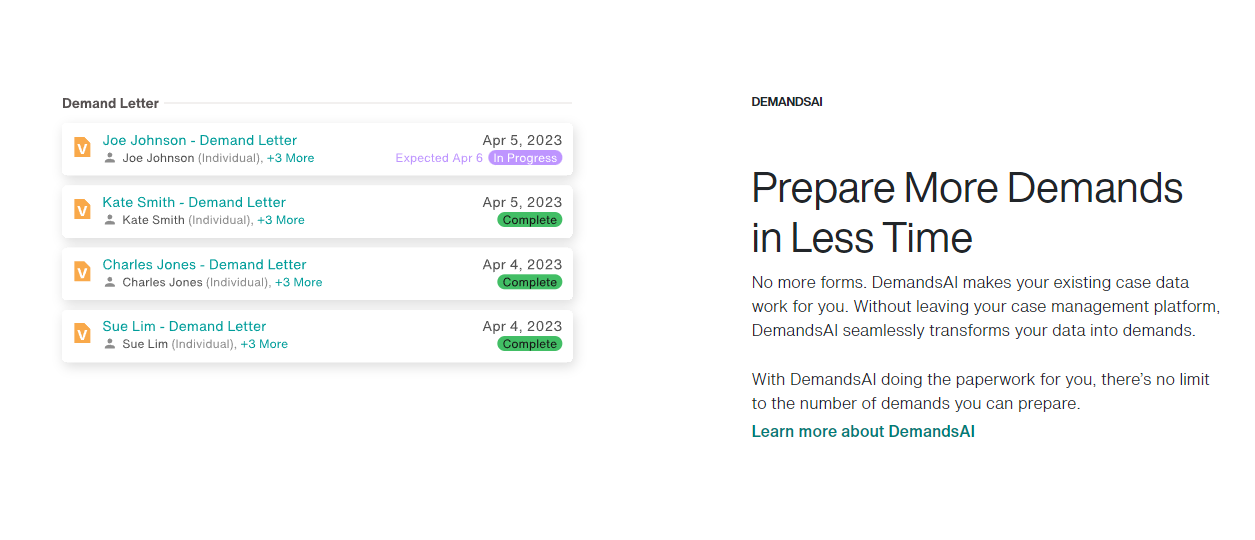Viewport: 1255px width, 540px height.
Task: Open the Kate Smith - Demand Letter link
Action: point(194,202)
